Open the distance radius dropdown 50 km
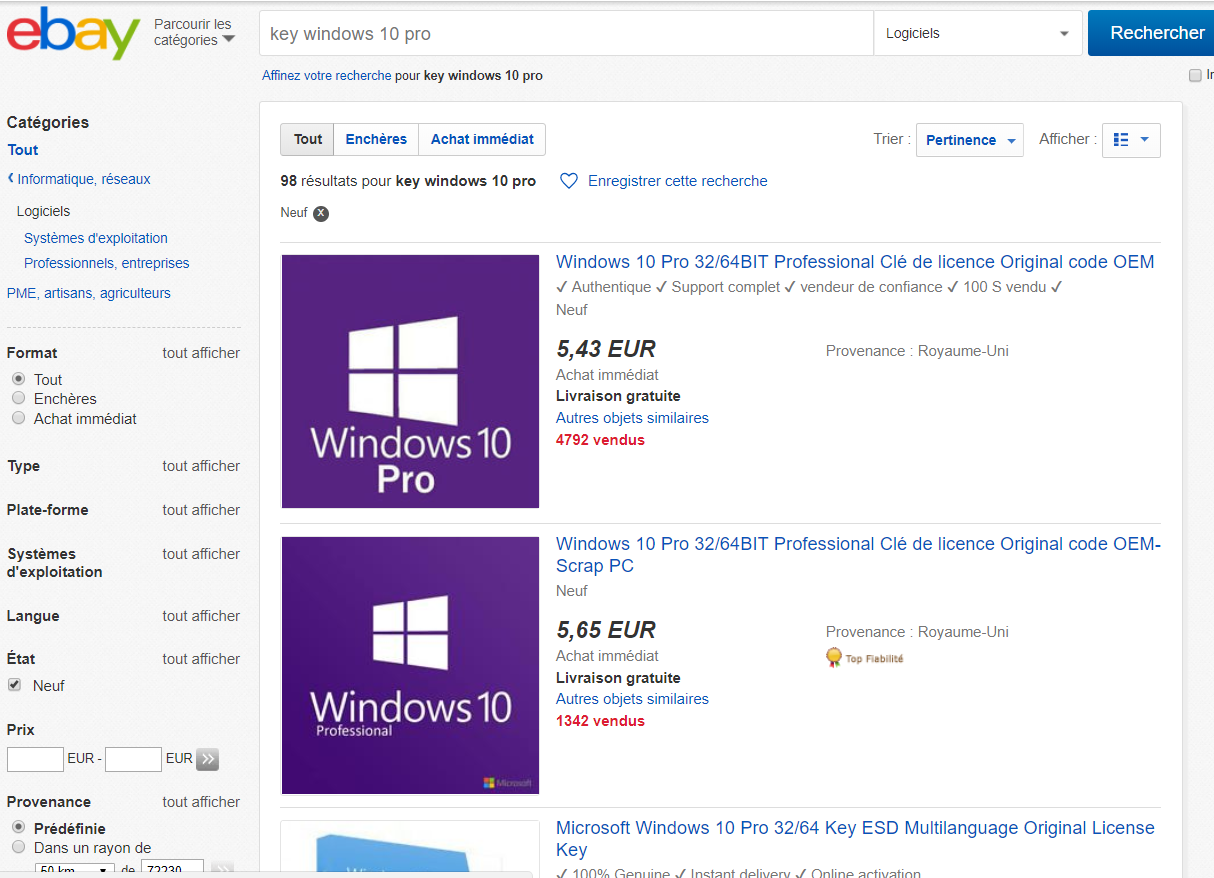 click(x=76, y=870)
